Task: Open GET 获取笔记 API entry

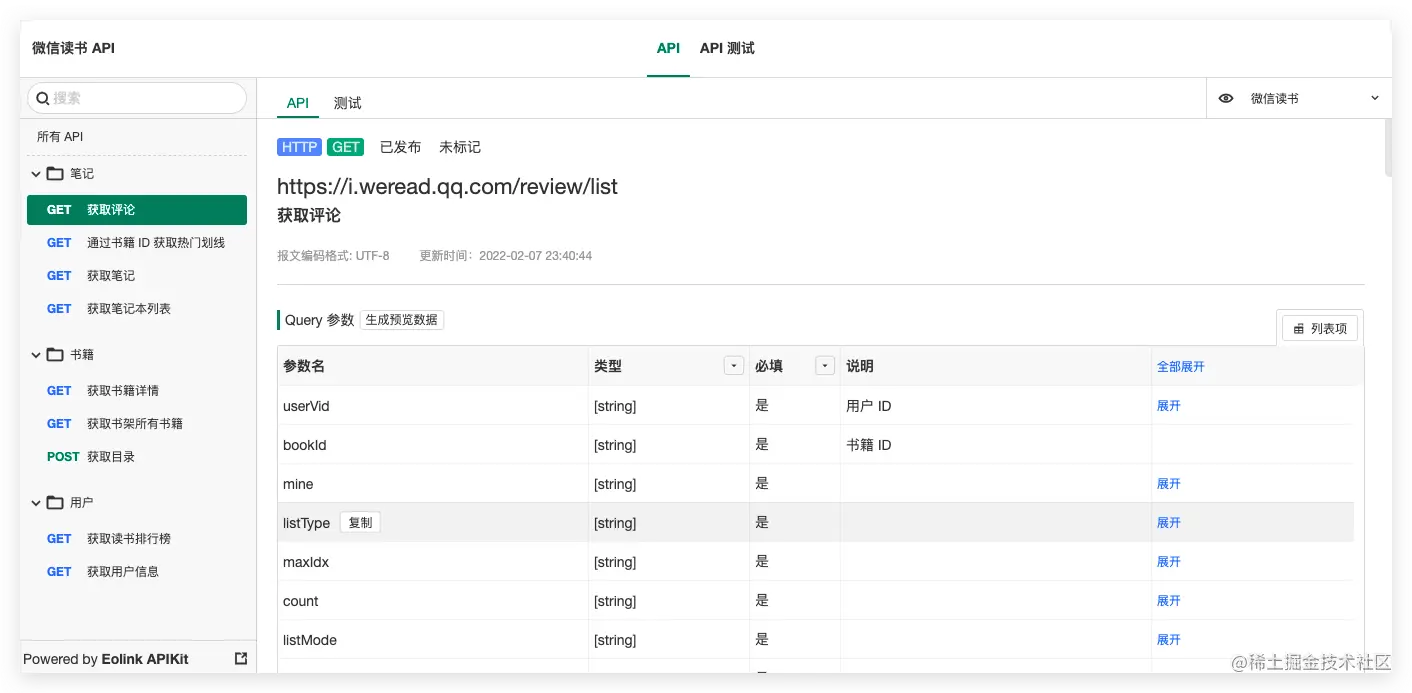Action: point(137,276)
